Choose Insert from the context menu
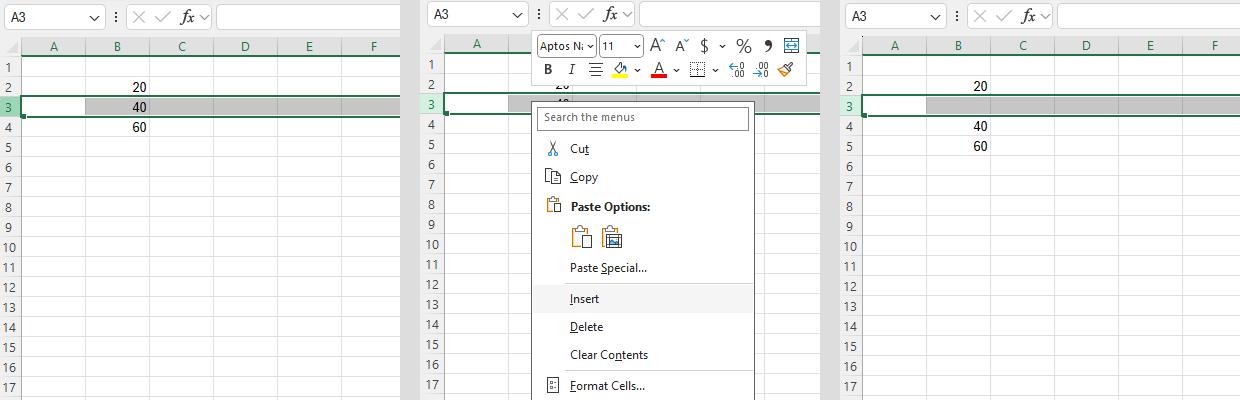The image size is (1240, 400). point(584,299)
